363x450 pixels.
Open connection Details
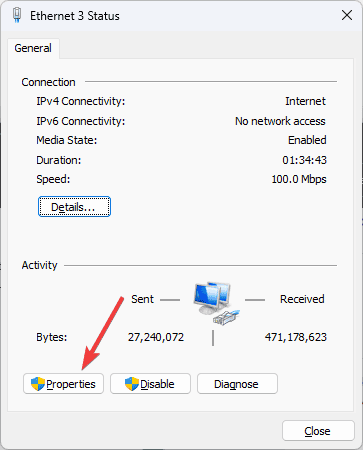coord(74,207)
